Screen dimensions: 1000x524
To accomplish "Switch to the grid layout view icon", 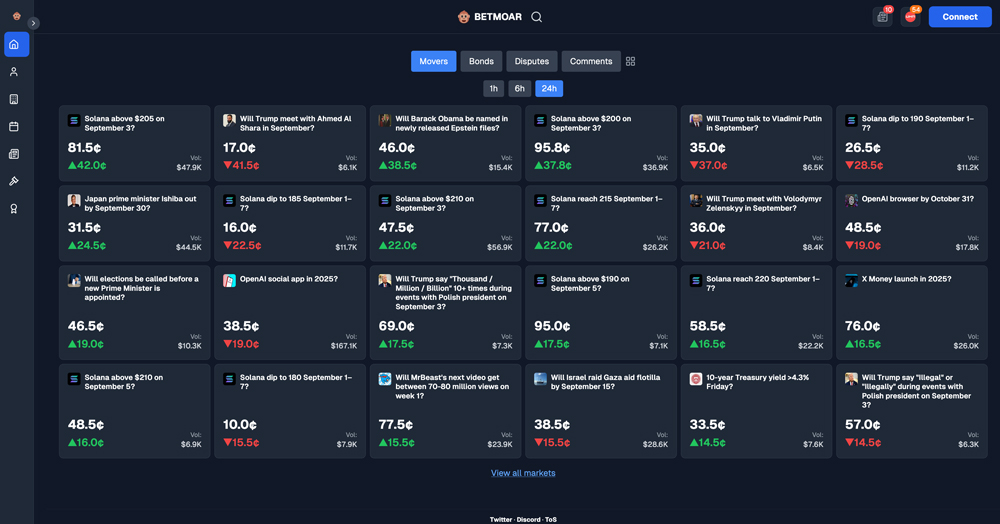I will [630, 62].
